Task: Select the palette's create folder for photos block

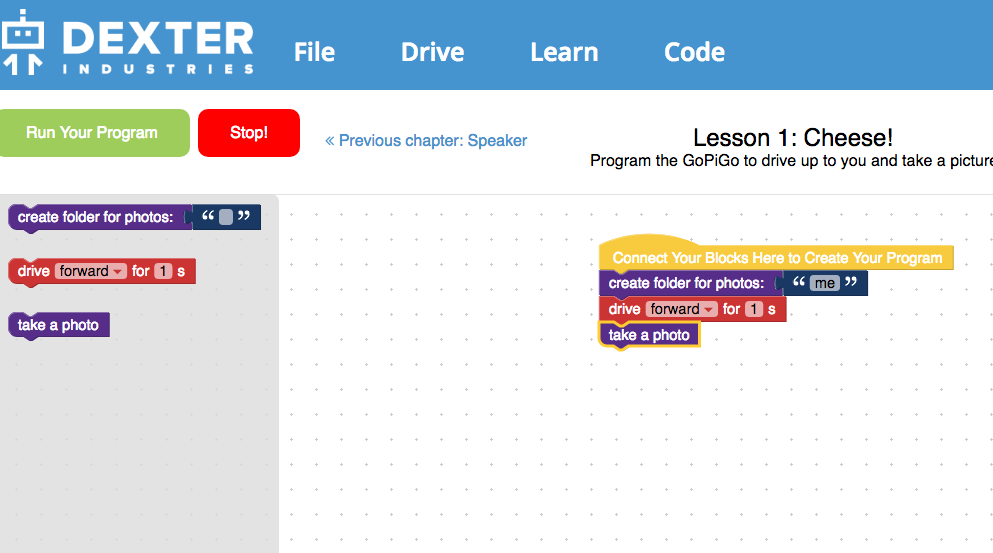Action: click(x=95, y=217)
